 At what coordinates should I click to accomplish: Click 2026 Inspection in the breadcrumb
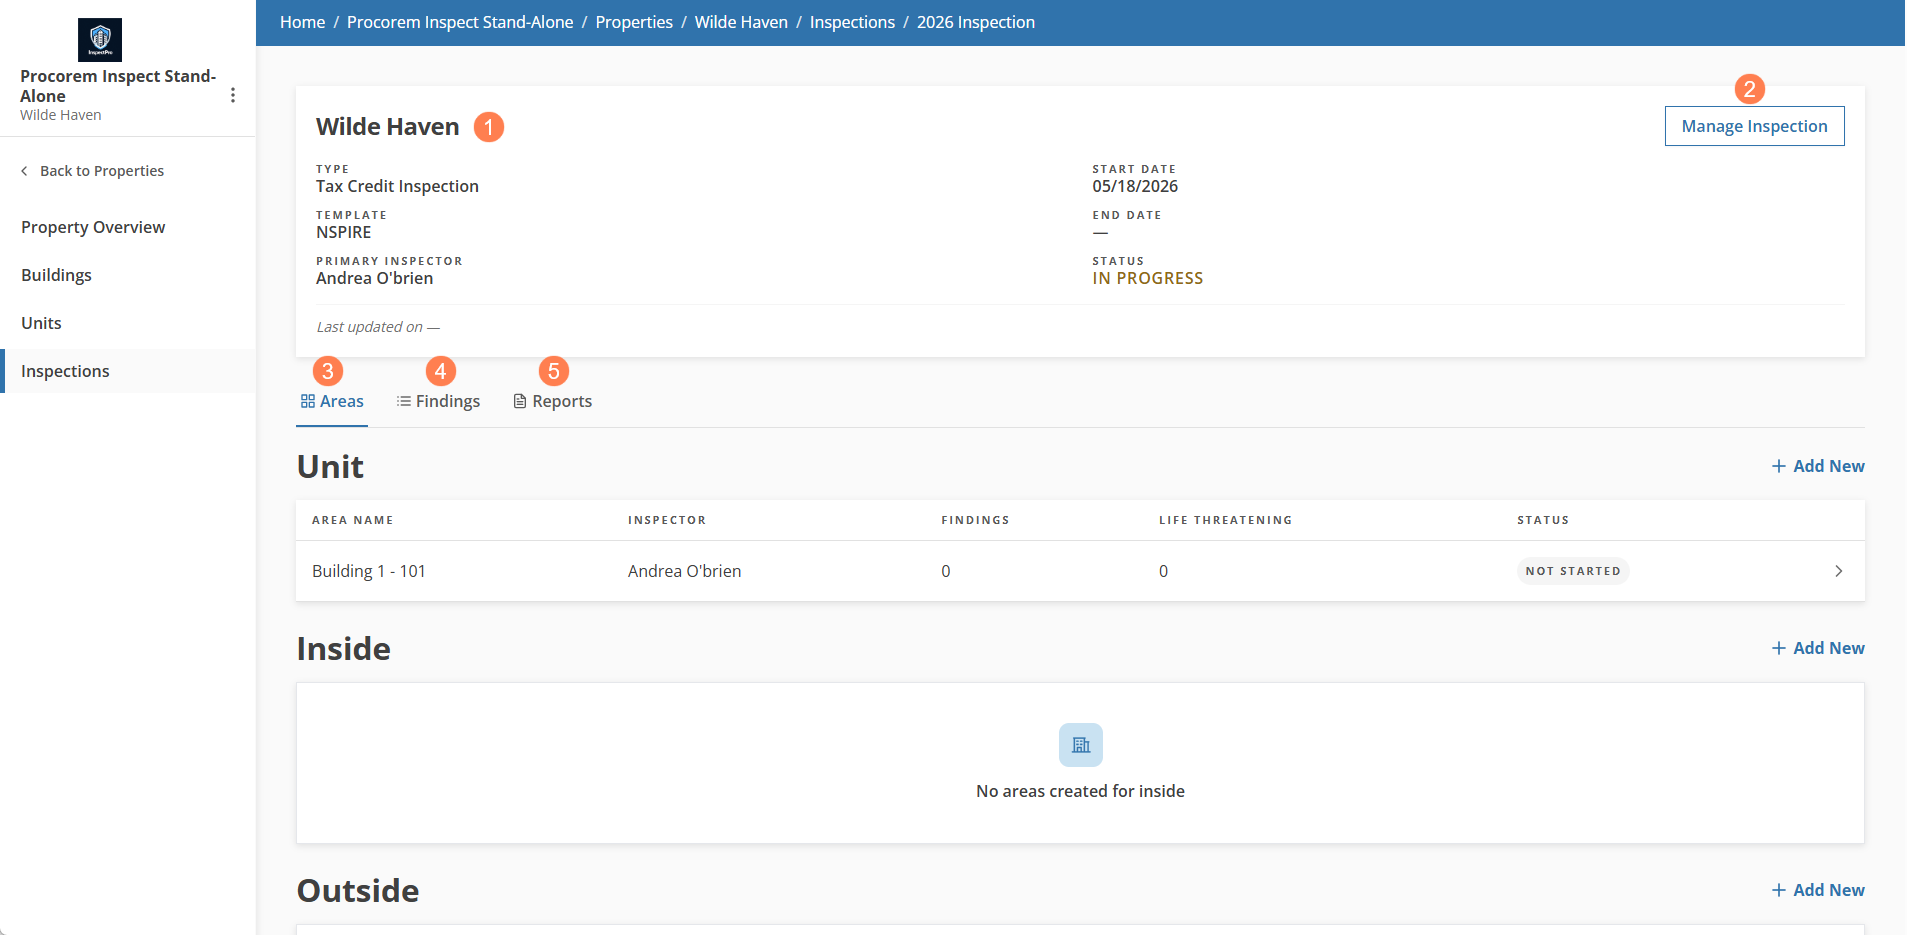(x=976, y=22)
